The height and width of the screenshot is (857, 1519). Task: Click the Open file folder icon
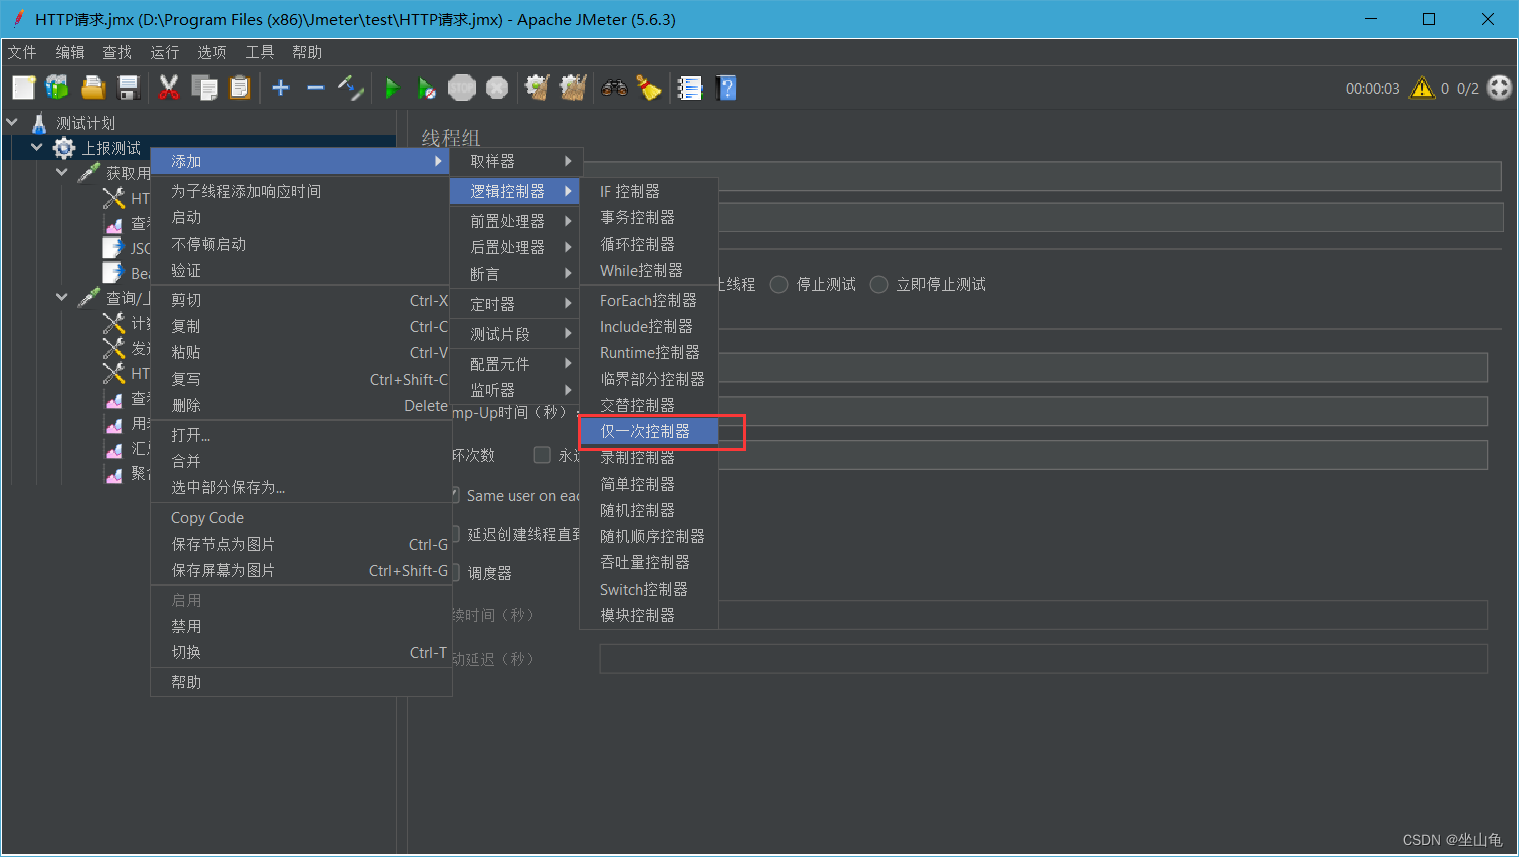click(93, 88)
